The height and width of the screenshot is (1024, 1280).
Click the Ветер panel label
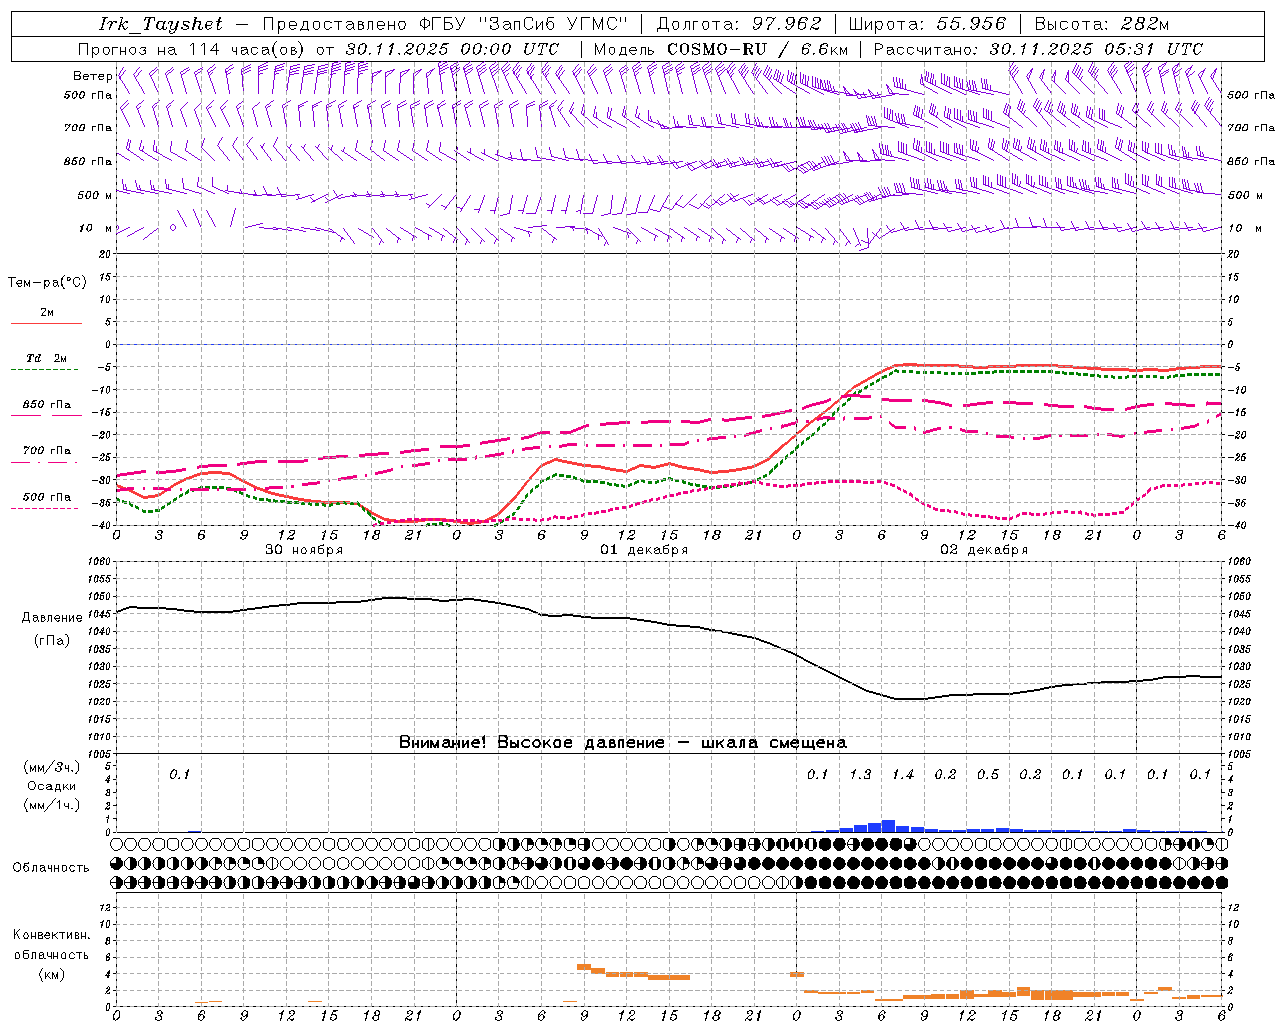click(x=93, y=76)
